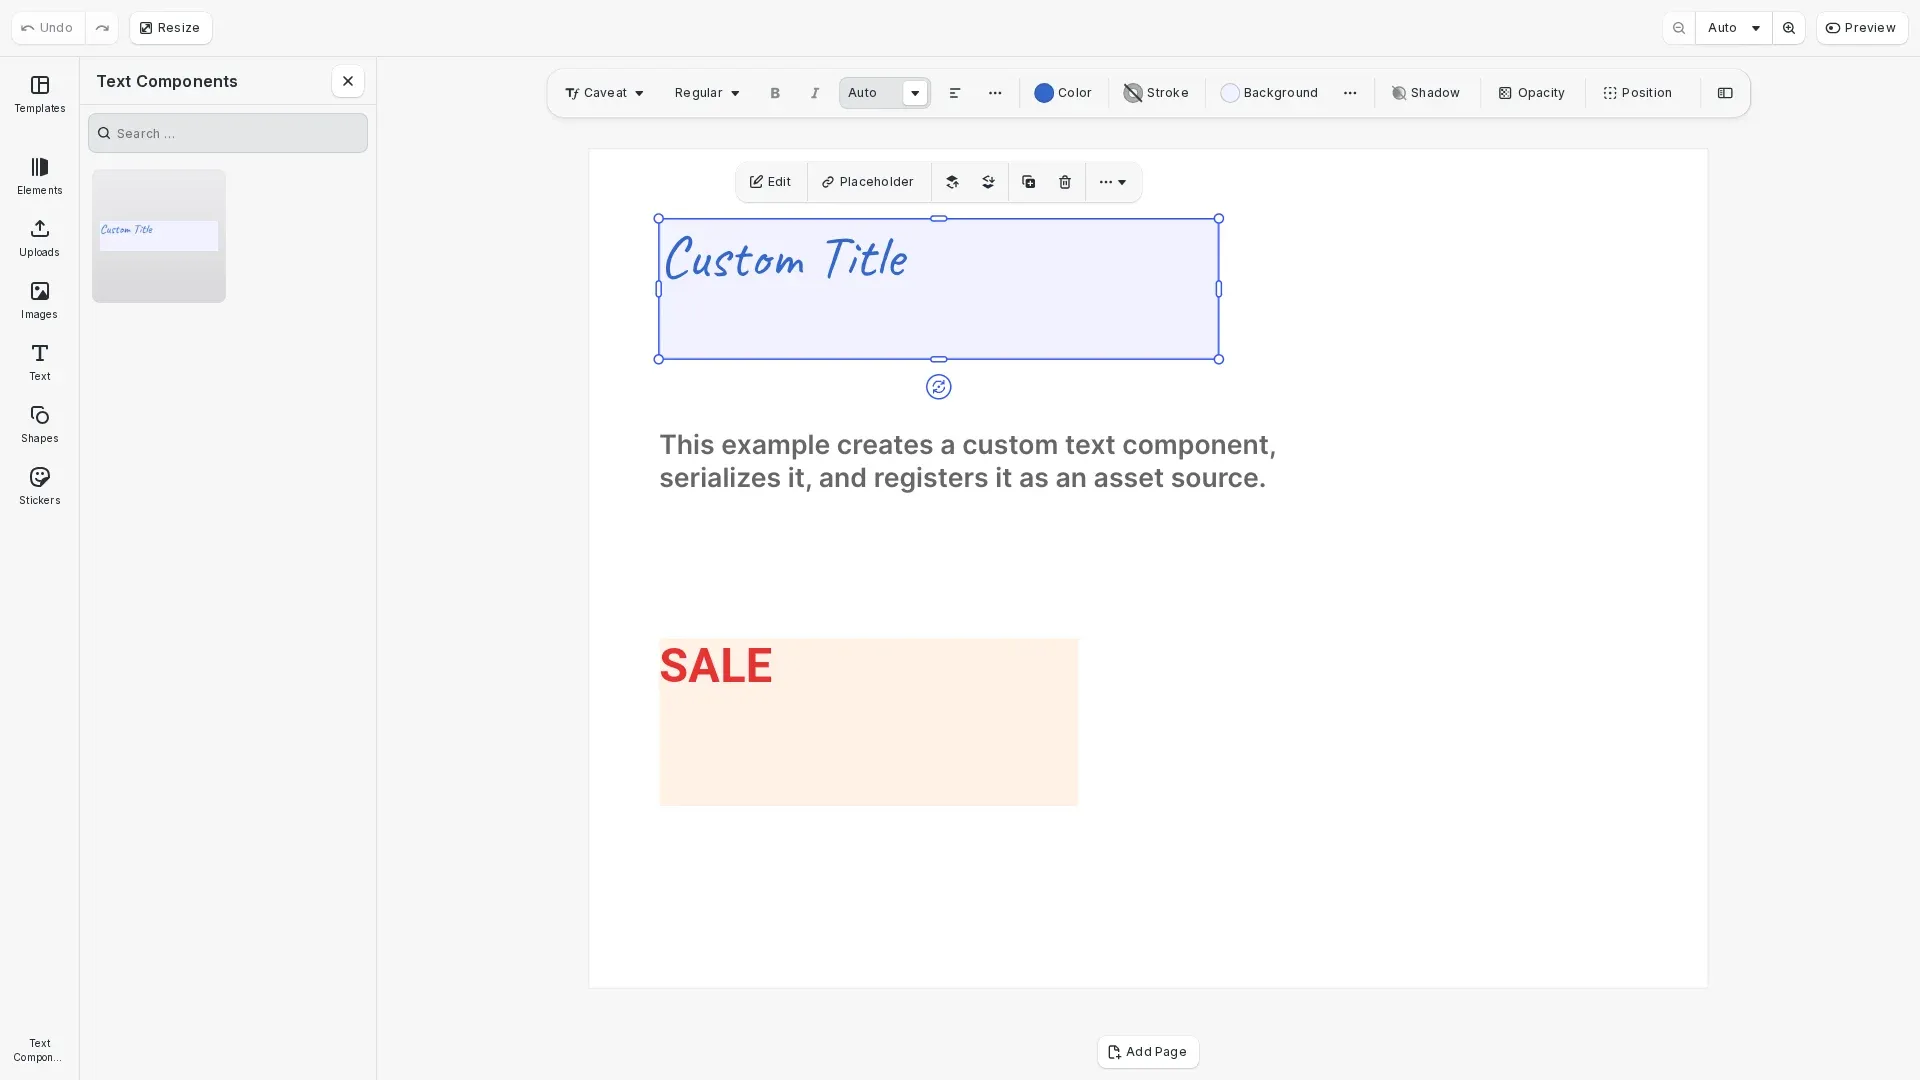Image resolution: width=1920 pixels, height=1080 pixels.
Task: Expand the Auto font size dropdown
Action: click(x=914, y=92)
